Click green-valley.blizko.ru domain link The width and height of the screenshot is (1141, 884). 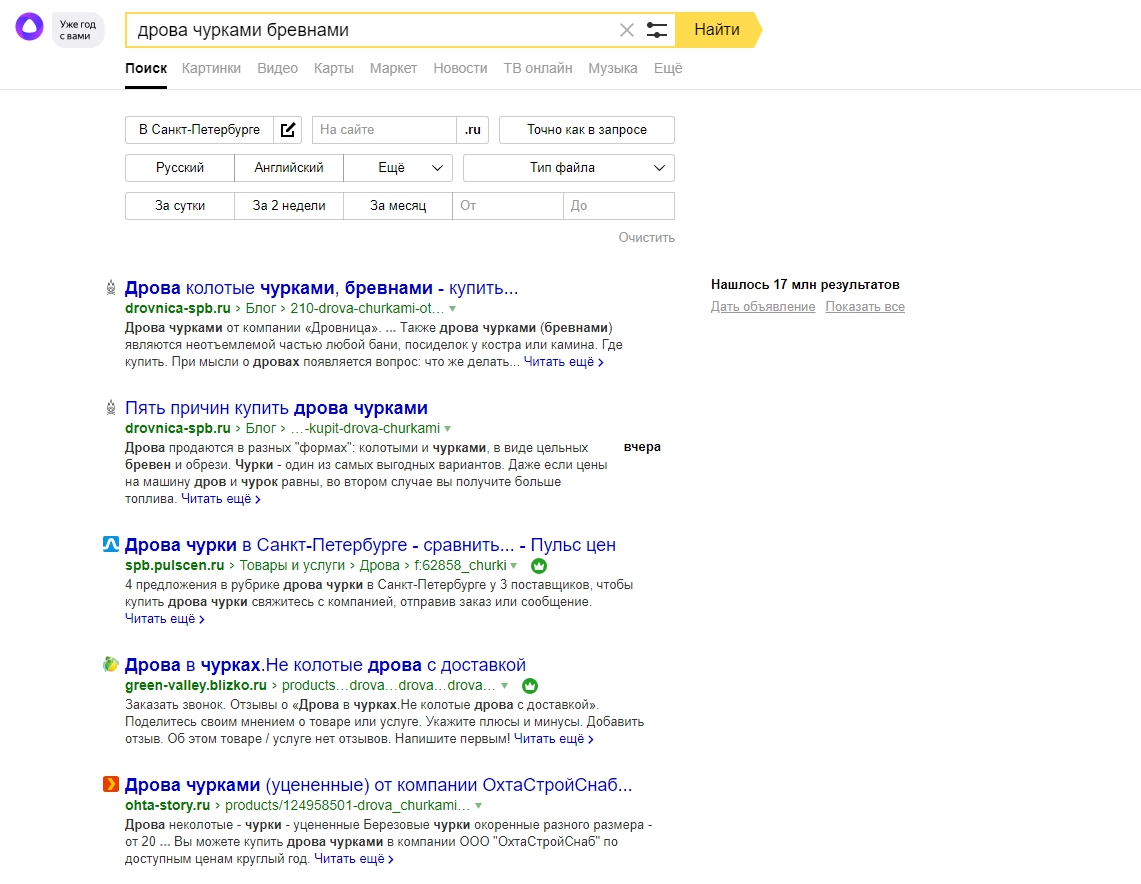[x=196, y=685]
